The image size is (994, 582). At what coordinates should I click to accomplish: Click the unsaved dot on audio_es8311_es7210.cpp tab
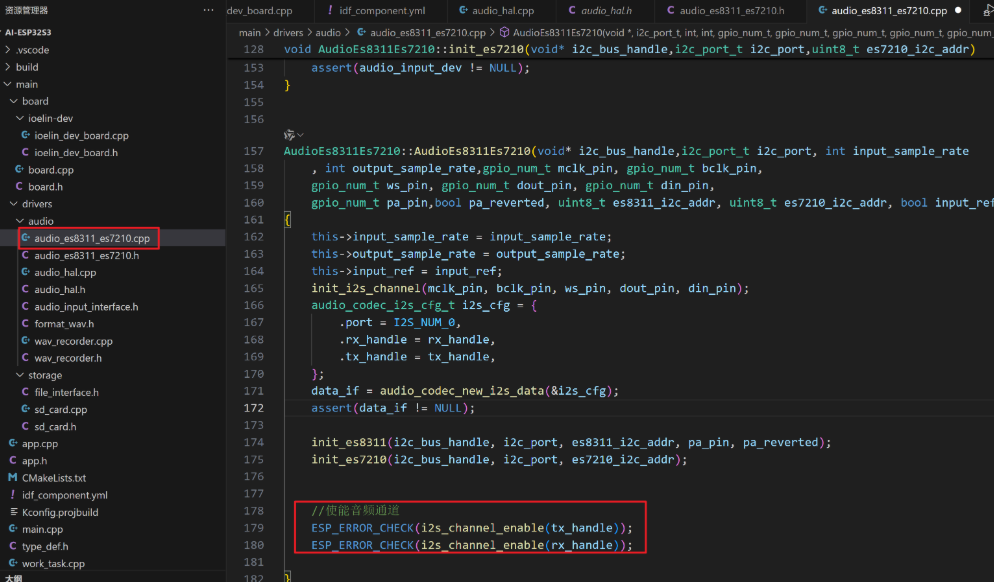[x=957, y=10]
